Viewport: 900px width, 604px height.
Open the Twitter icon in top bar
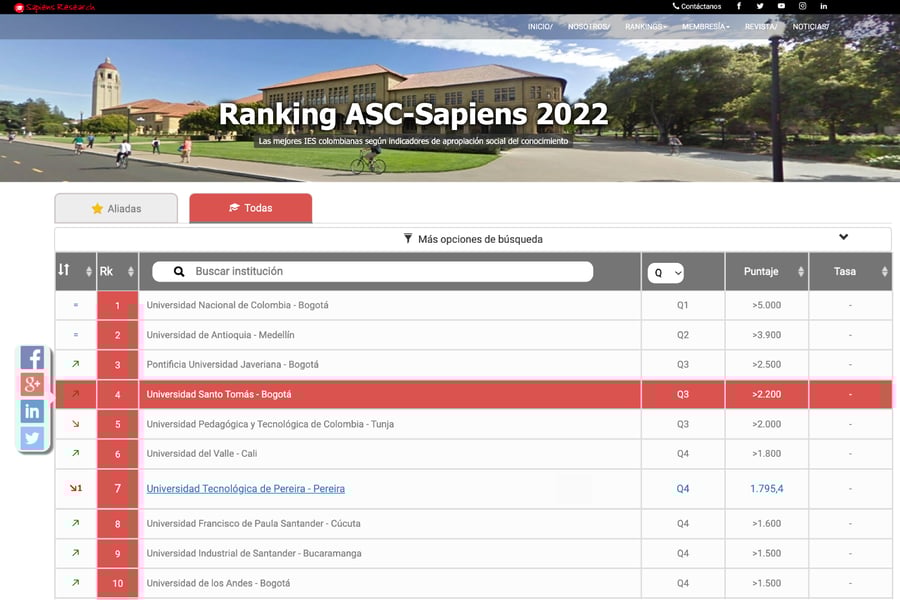(x=760, y=6)
